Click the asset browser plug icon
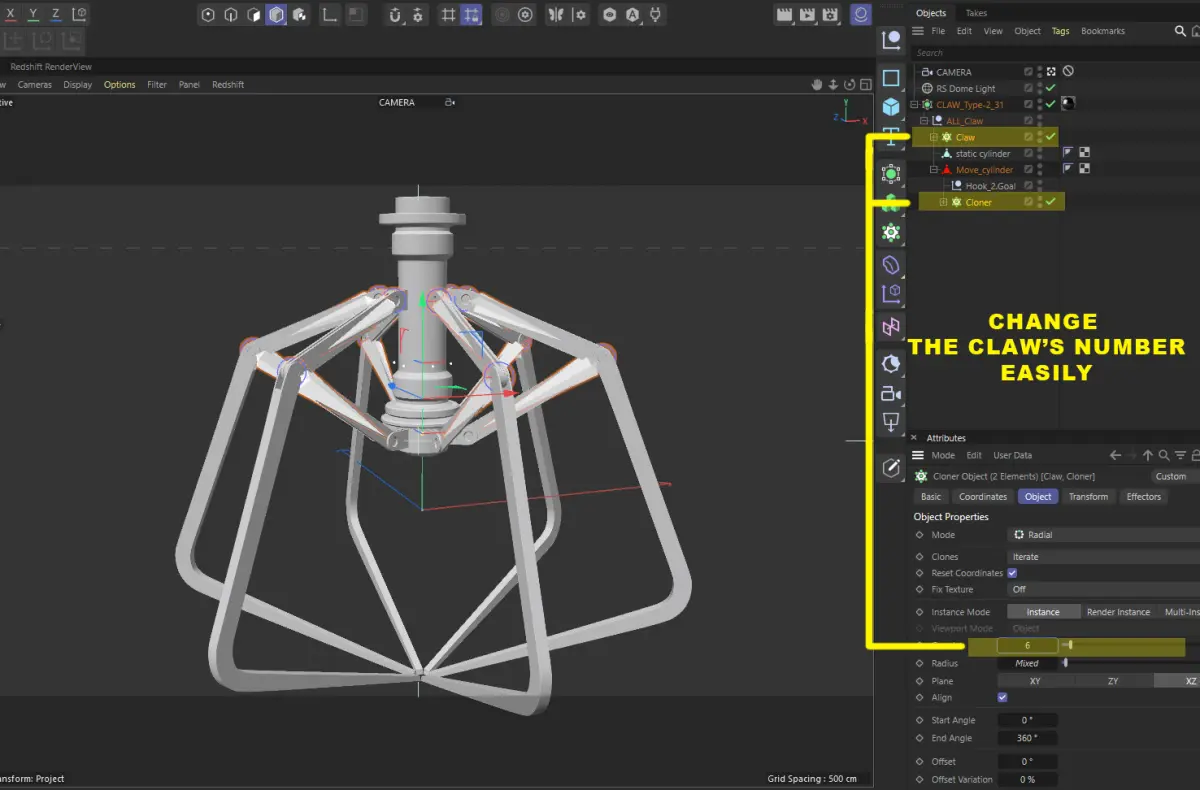This screenshot has height=790, width=1200. click(x=656, y=15)
